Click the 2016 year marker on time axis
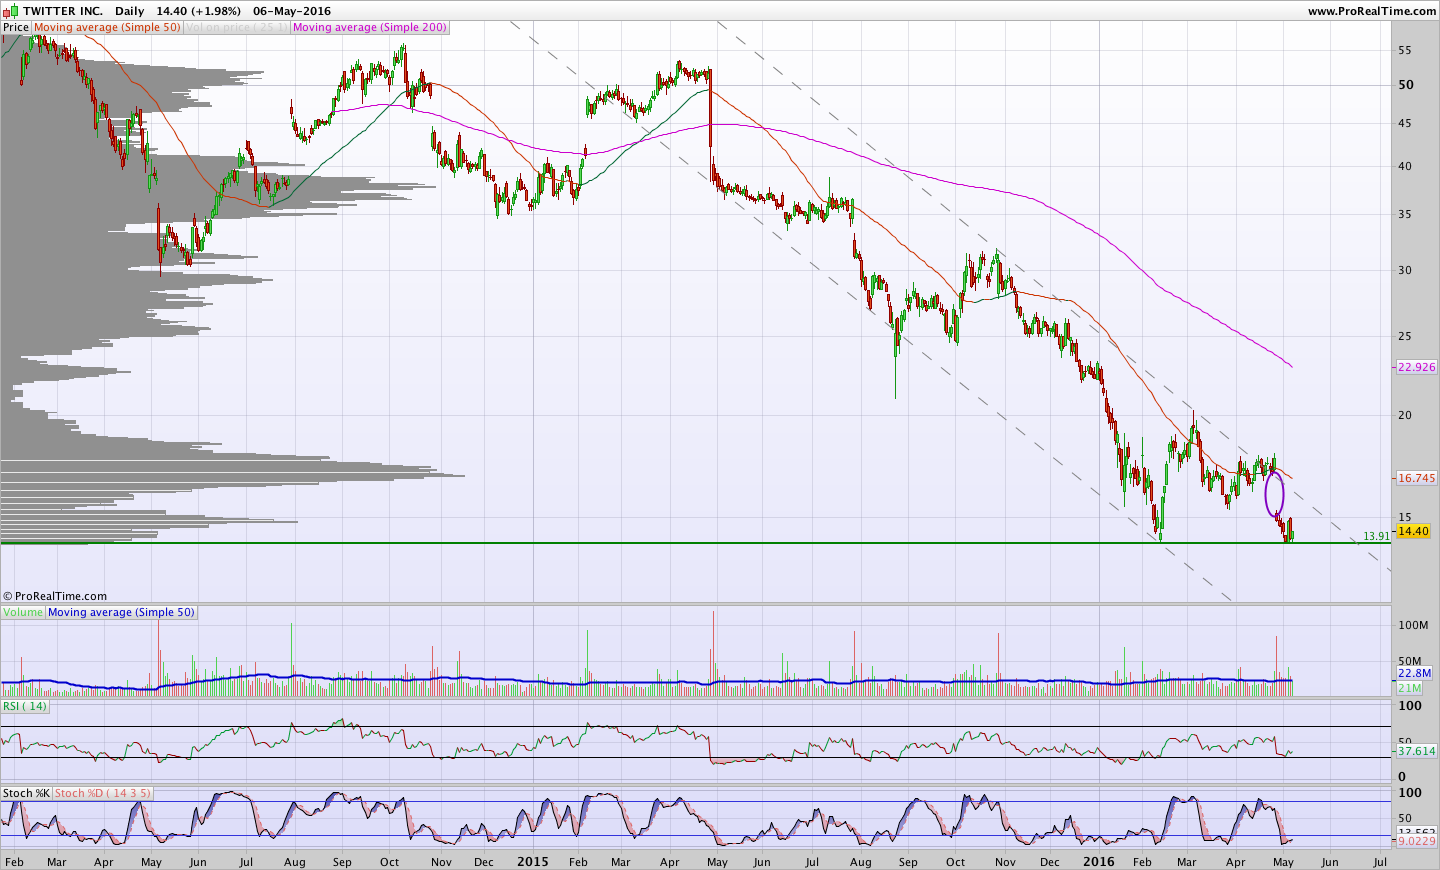Image resolution: width=1440 pixels, height=870 pixels. tap(1099, 861)
